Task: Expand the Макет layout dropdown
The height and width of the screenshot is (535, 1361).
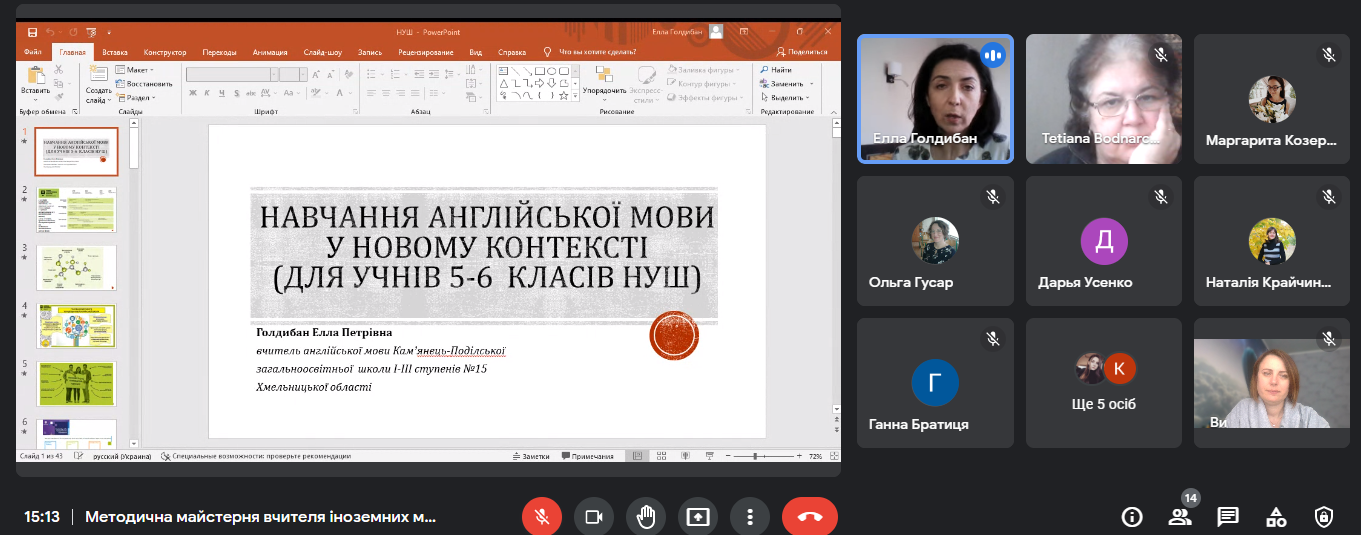Action: point(136,70)
